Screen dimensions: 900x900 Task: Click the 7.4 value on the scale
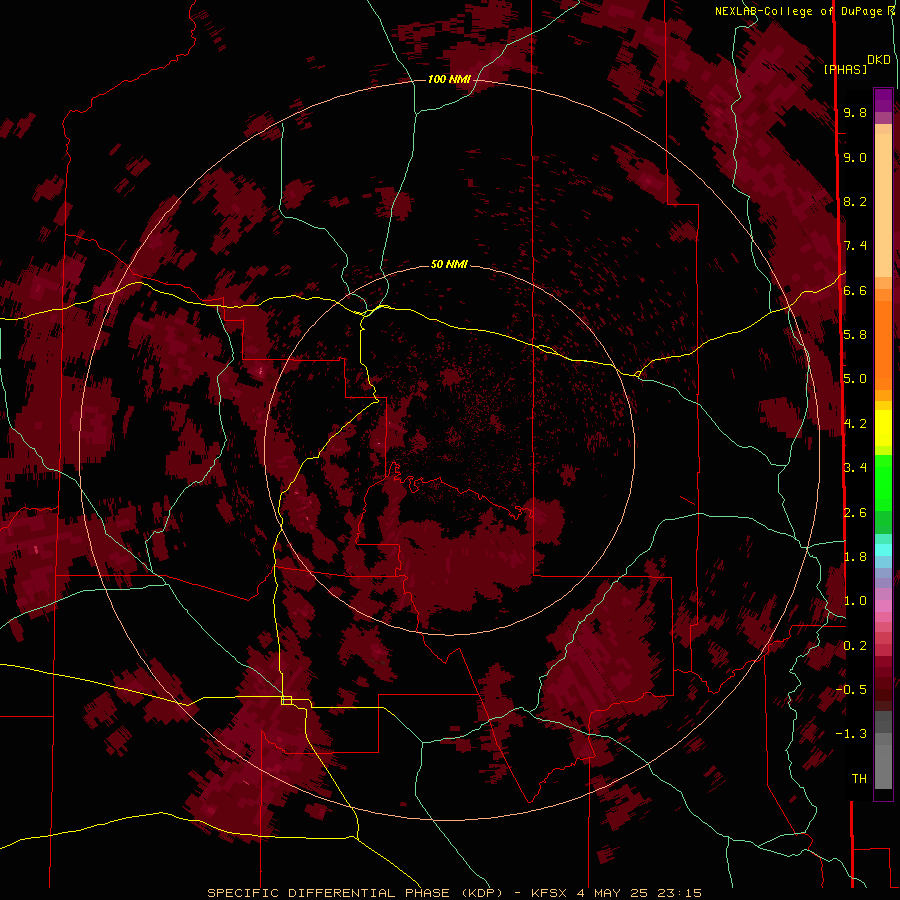[855, 246]
